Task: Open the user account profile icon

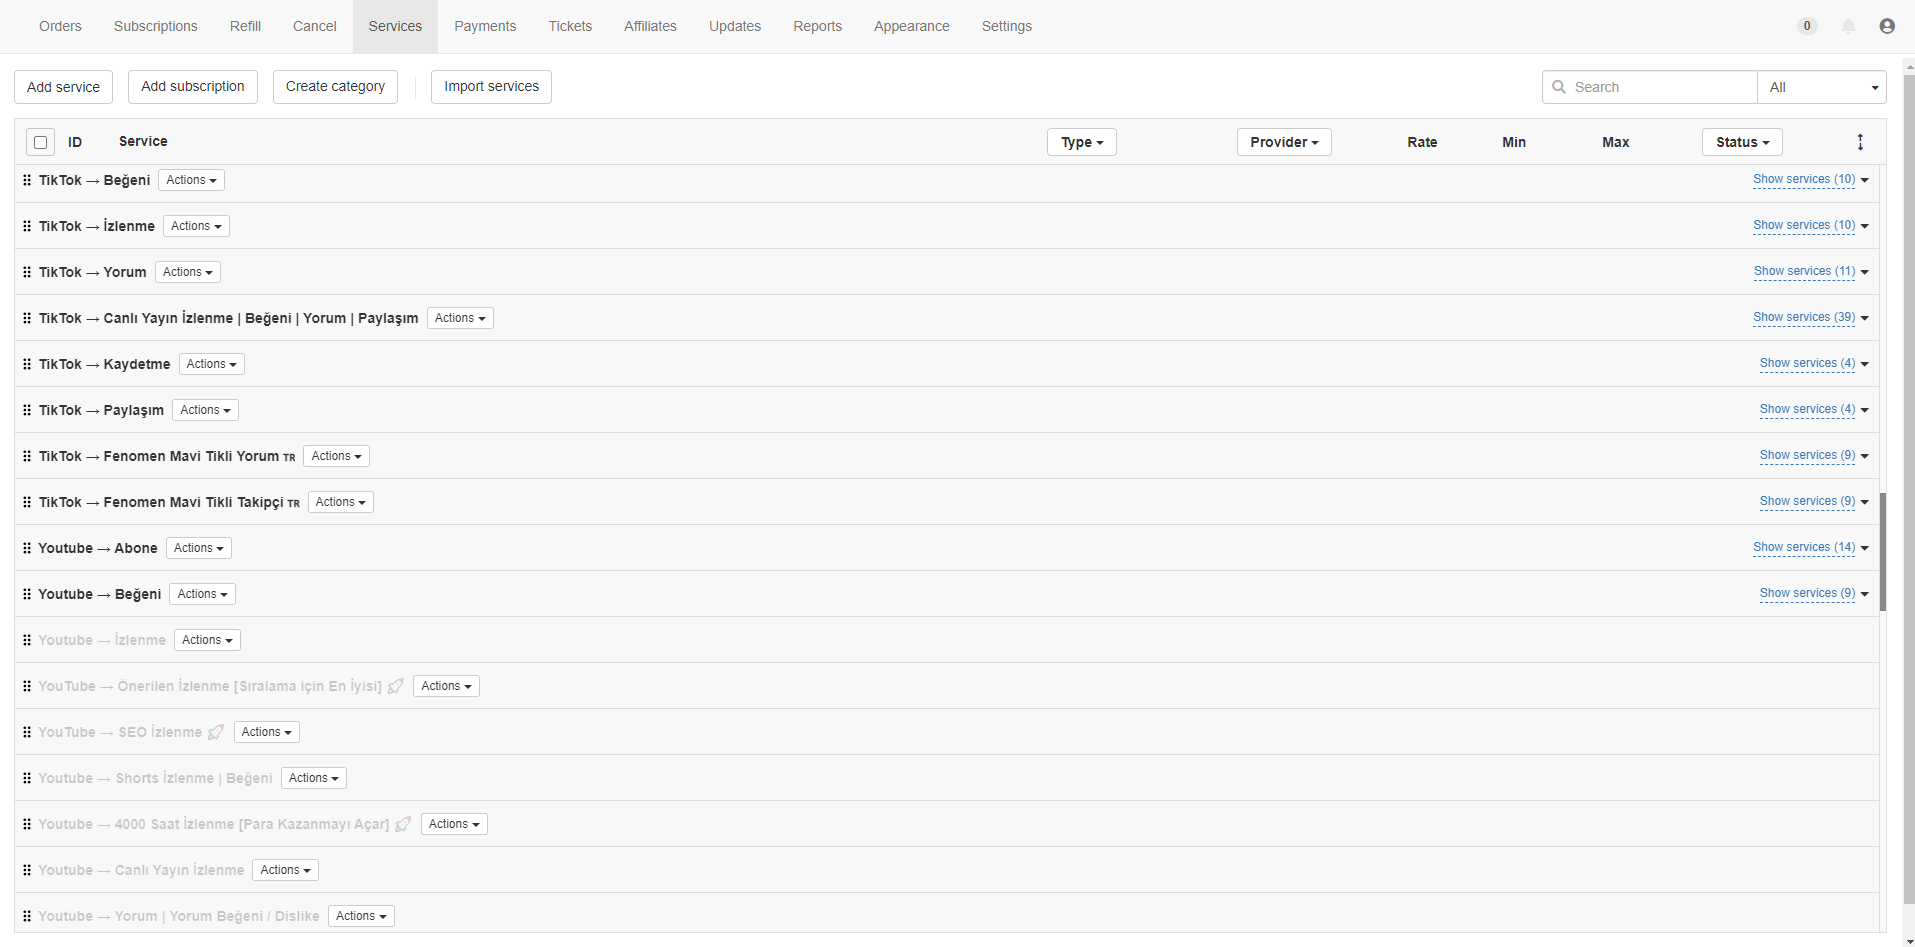Action: [1887, 26]
